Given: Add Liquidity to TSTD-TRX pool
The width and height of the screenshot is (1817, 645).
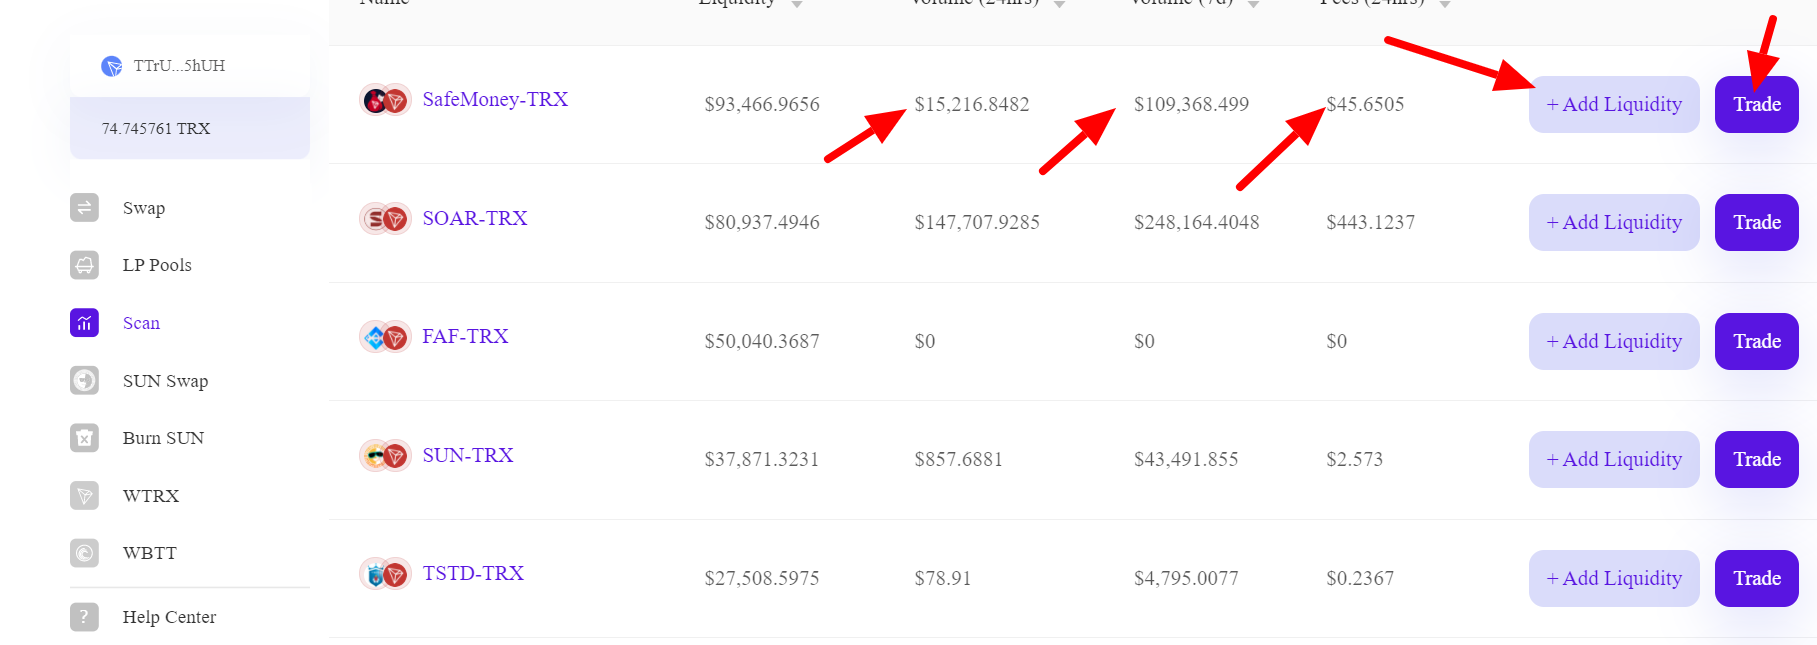Looking at the screenshot, I should pyautogui.click(x=1614, y=578).
